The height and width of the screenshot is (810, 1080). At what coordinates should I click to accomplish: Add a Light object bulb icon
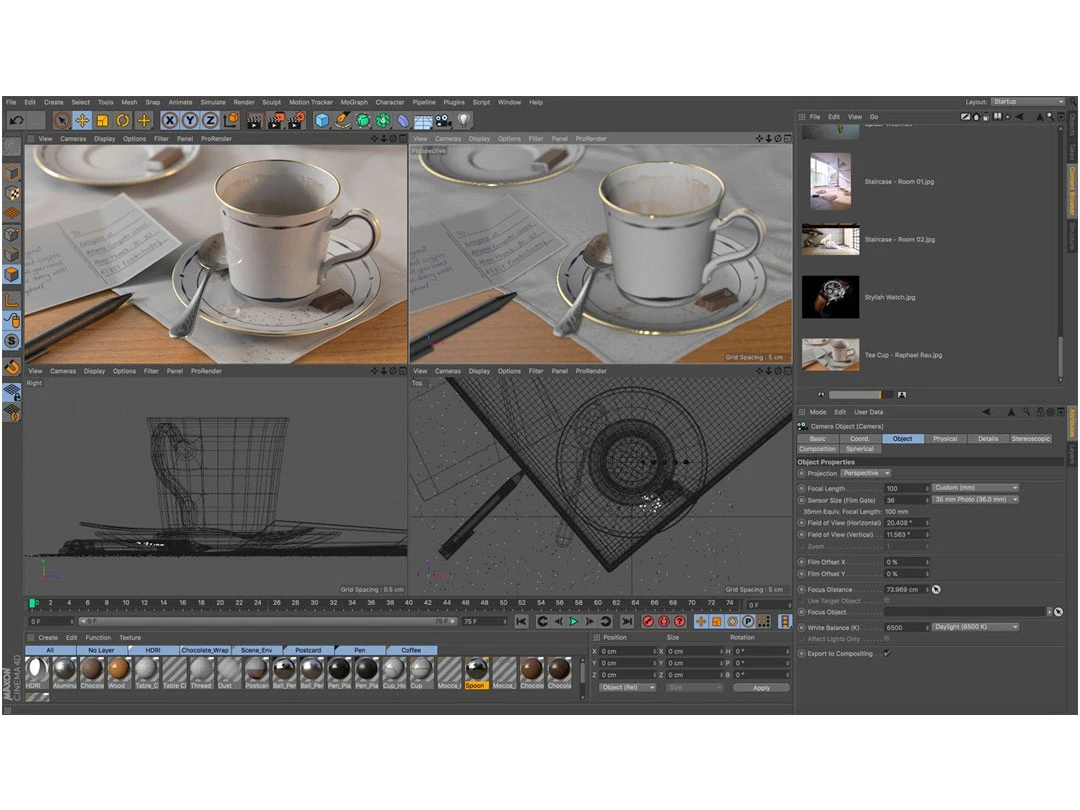[464, 121]
